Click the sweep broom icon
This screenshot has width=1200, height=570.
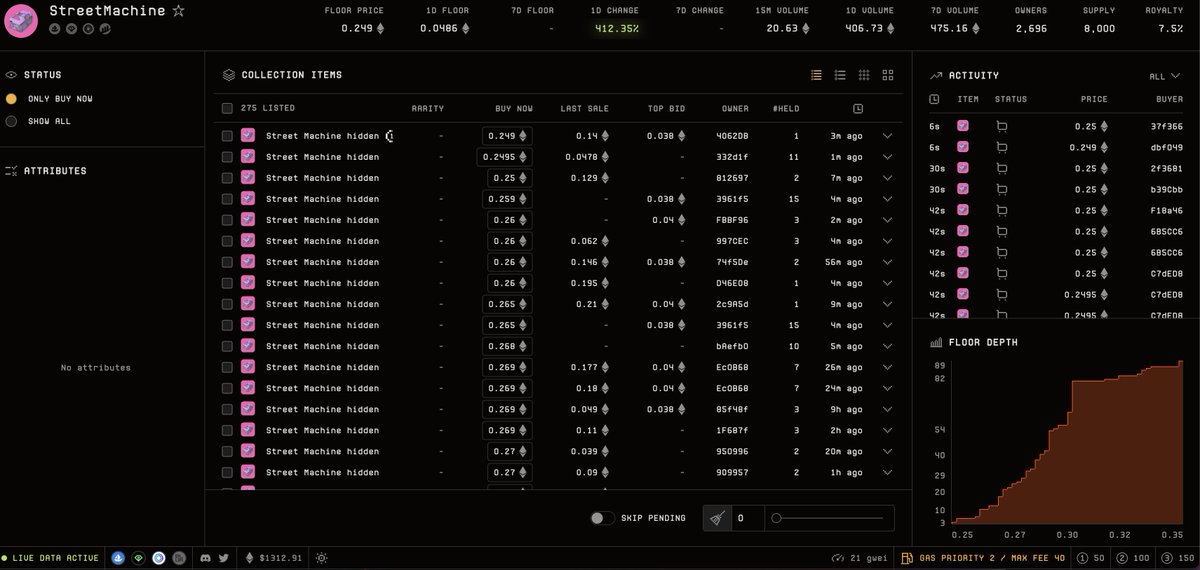[717, 518]
